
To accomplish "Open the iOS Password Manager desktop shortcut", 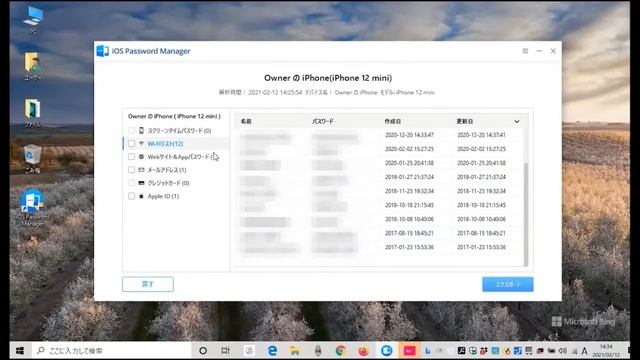I will click(x=33, y=207).
